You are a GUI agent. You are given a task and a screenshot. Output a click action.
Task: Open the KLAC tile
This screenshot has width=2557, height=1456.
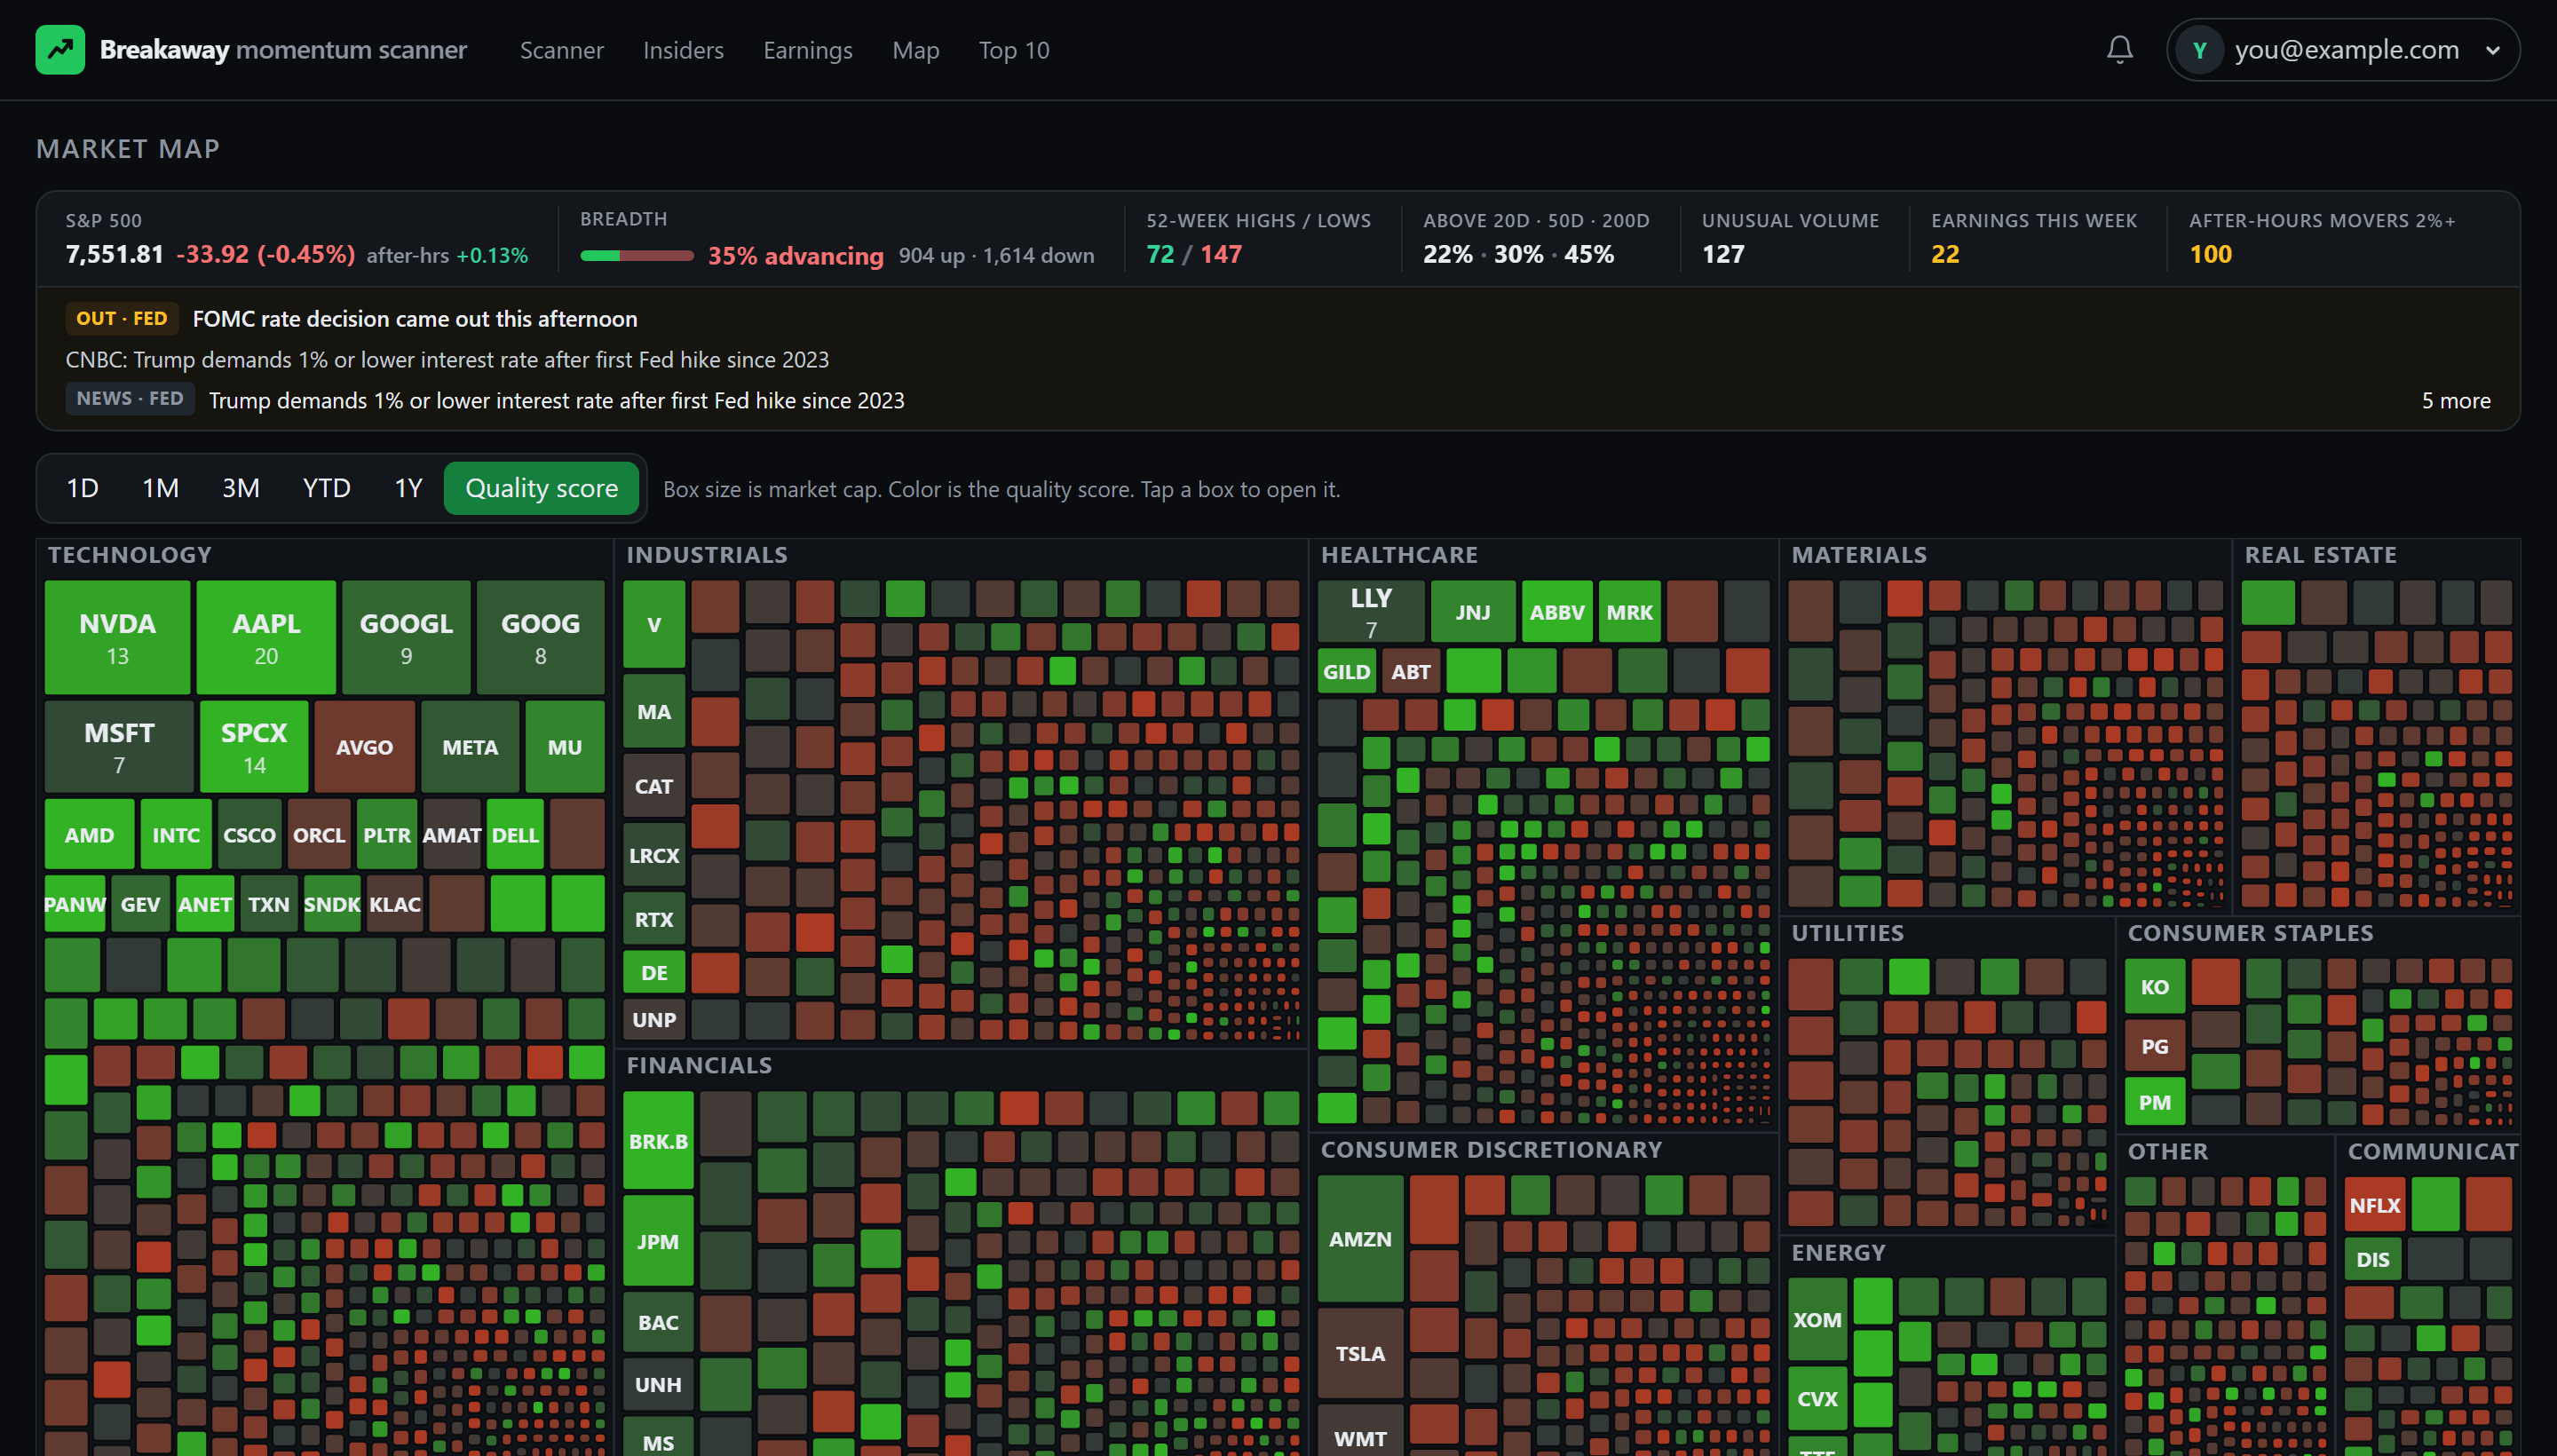(x=395, y=904)
